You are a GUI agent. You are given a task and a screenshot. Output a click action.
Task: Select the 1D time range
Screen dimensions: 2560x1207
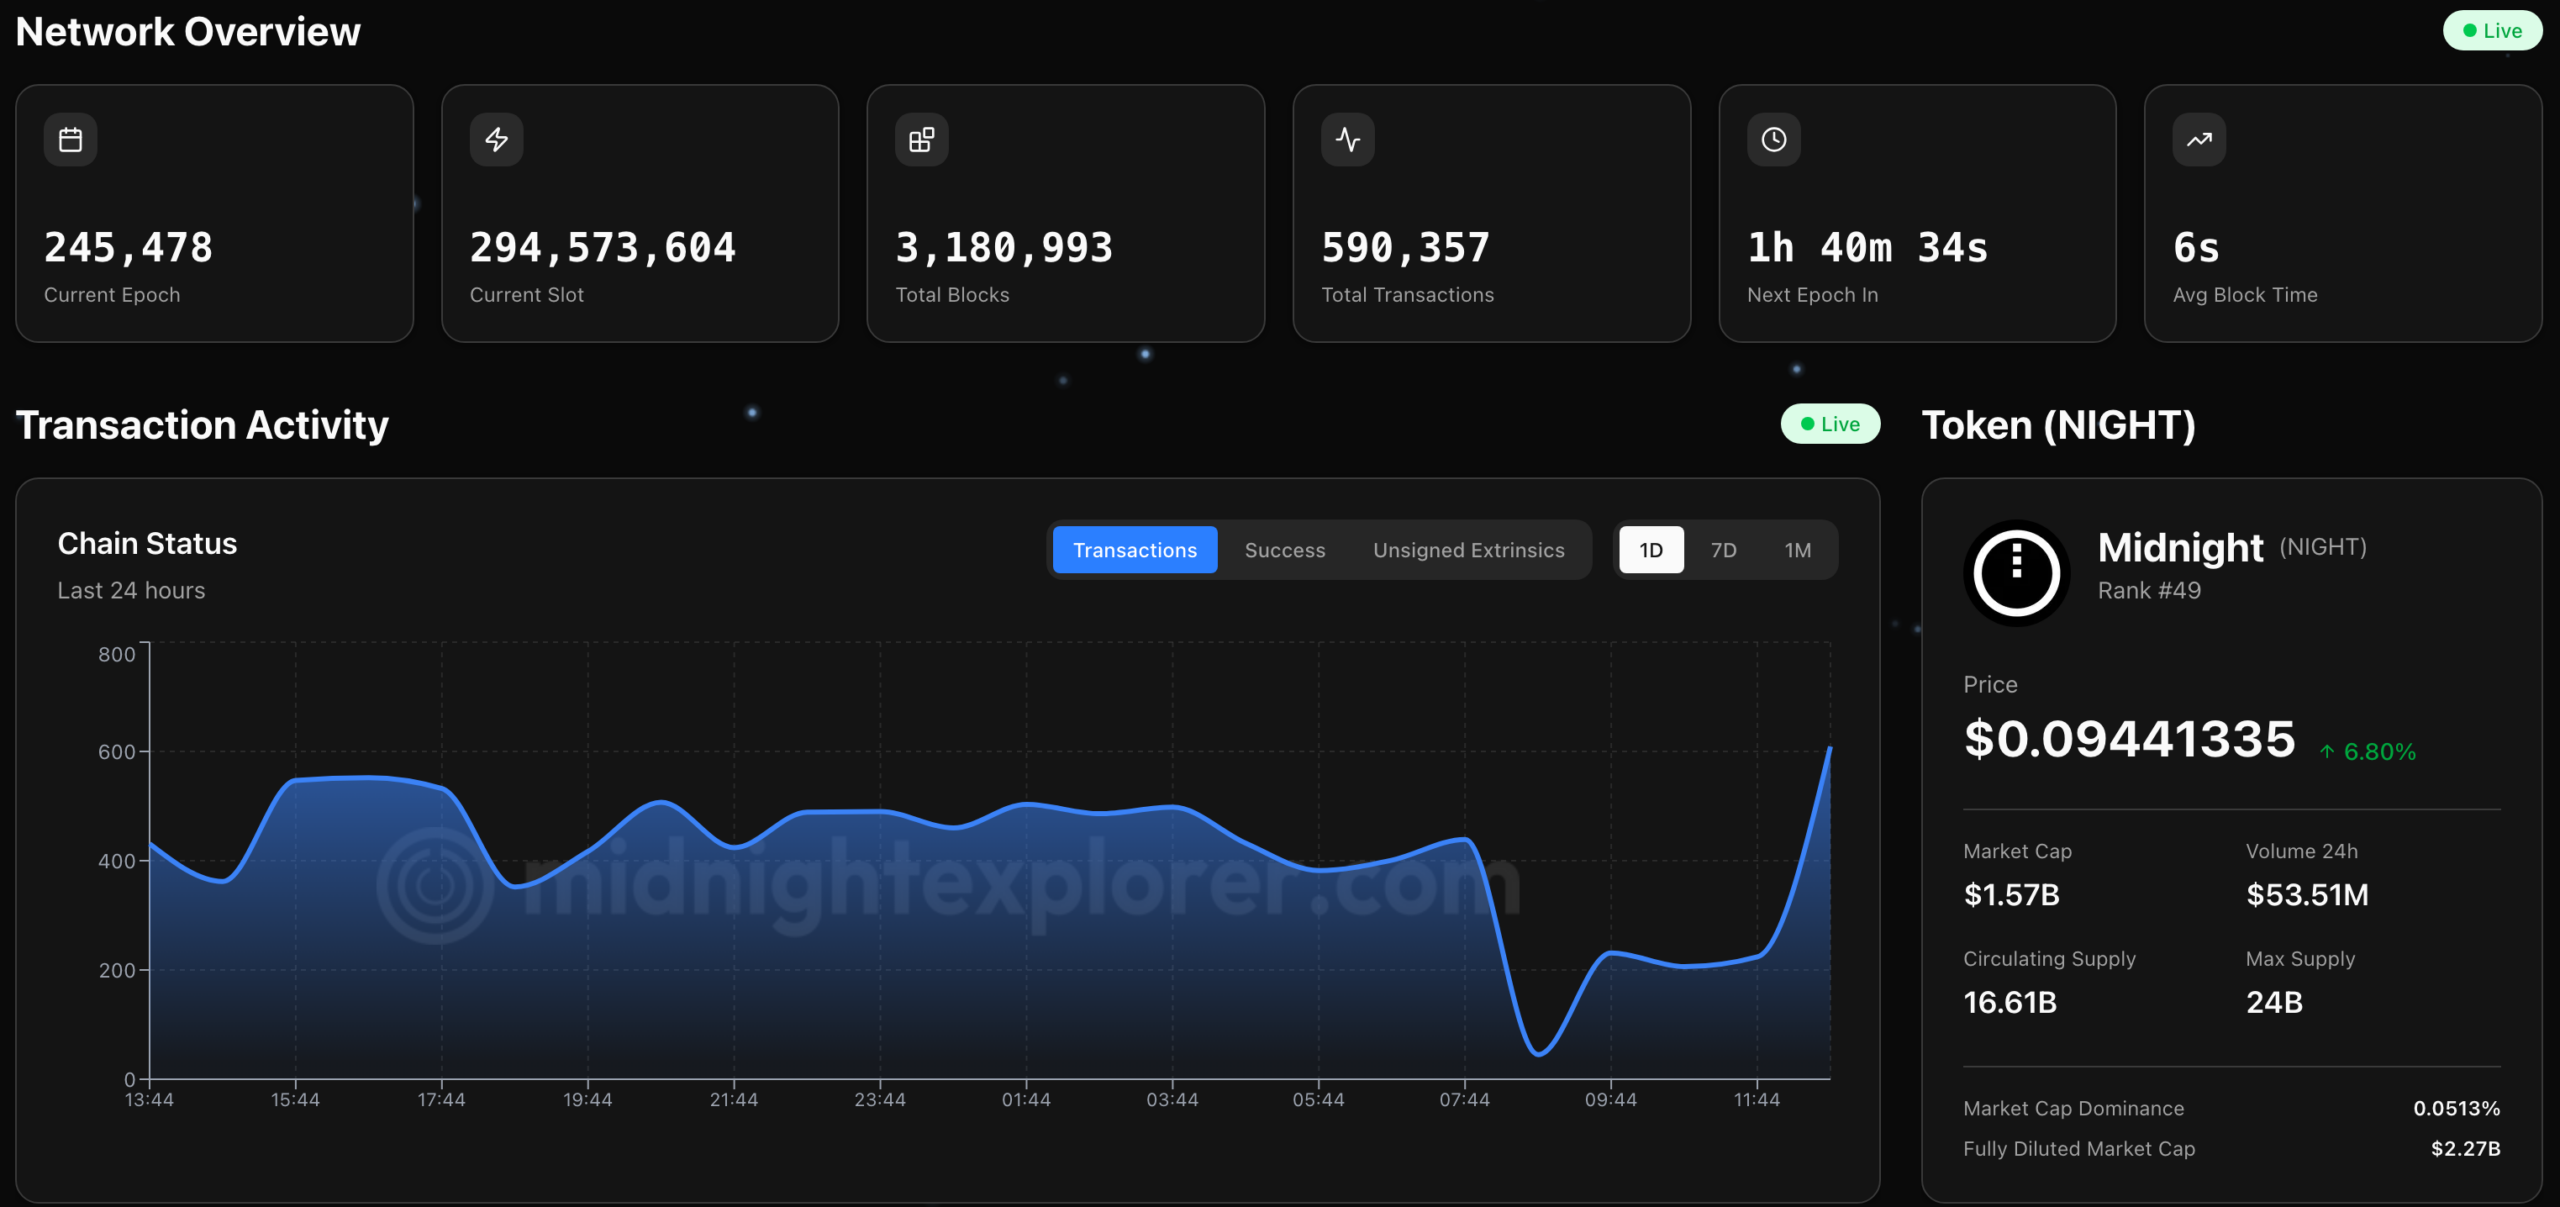point(1651,550)
